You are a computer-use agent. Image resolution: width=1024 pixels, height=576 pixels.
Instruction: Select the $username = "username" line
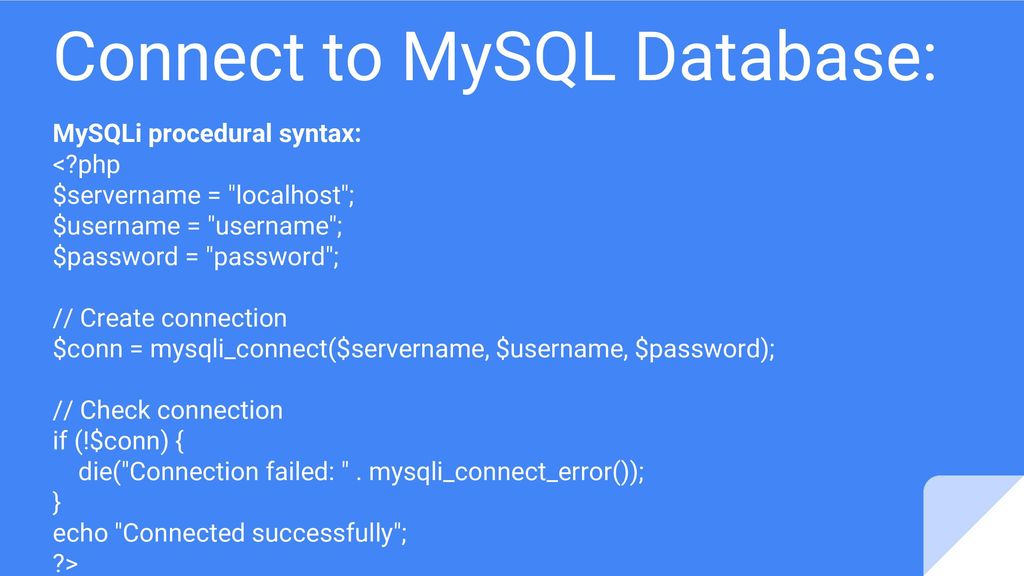pyautogui.click(x=198, y=226)
